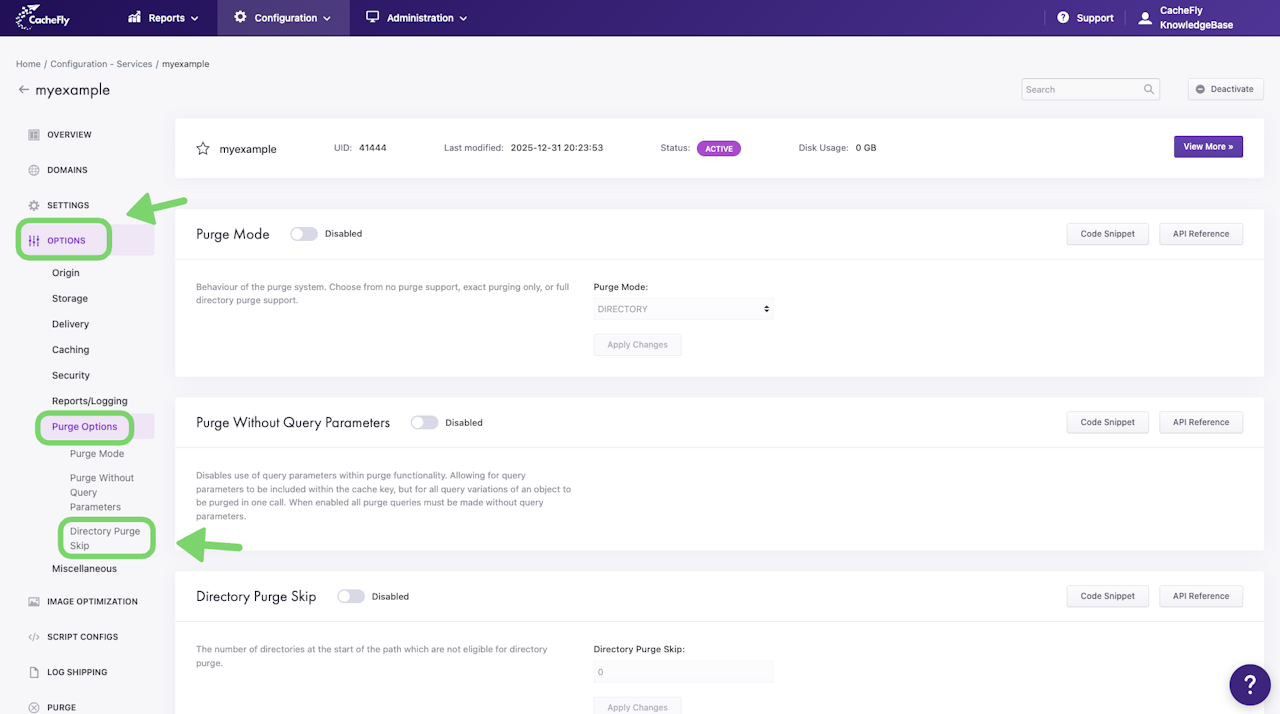Click the Purge circle-x icon
This screenshot has height=714, width=1280.
(34, 707)
